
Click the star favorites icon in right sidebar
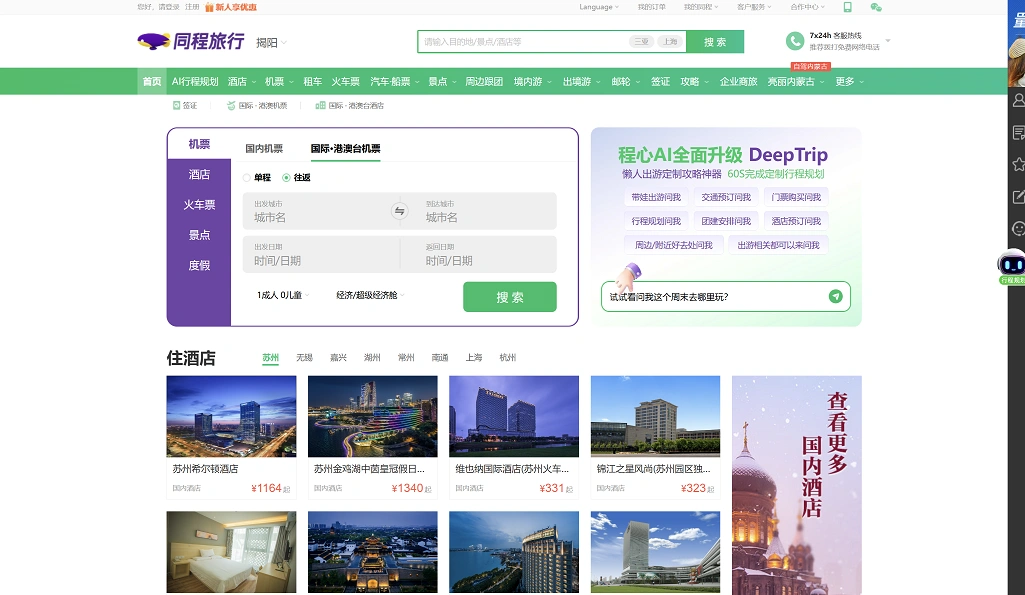point(1018,164)
